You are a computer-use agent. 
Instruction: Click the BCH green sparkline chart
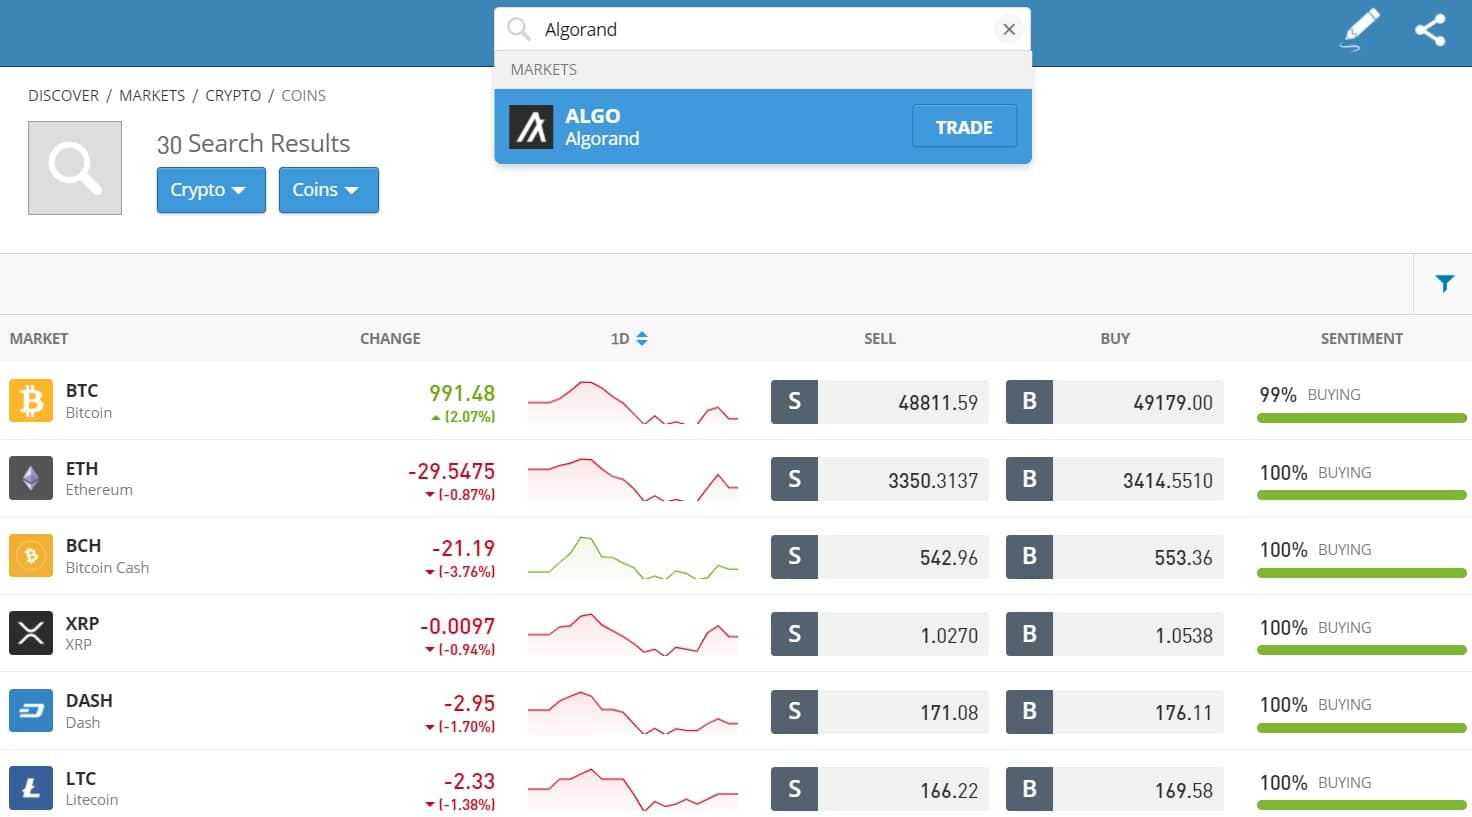[633, 557]
